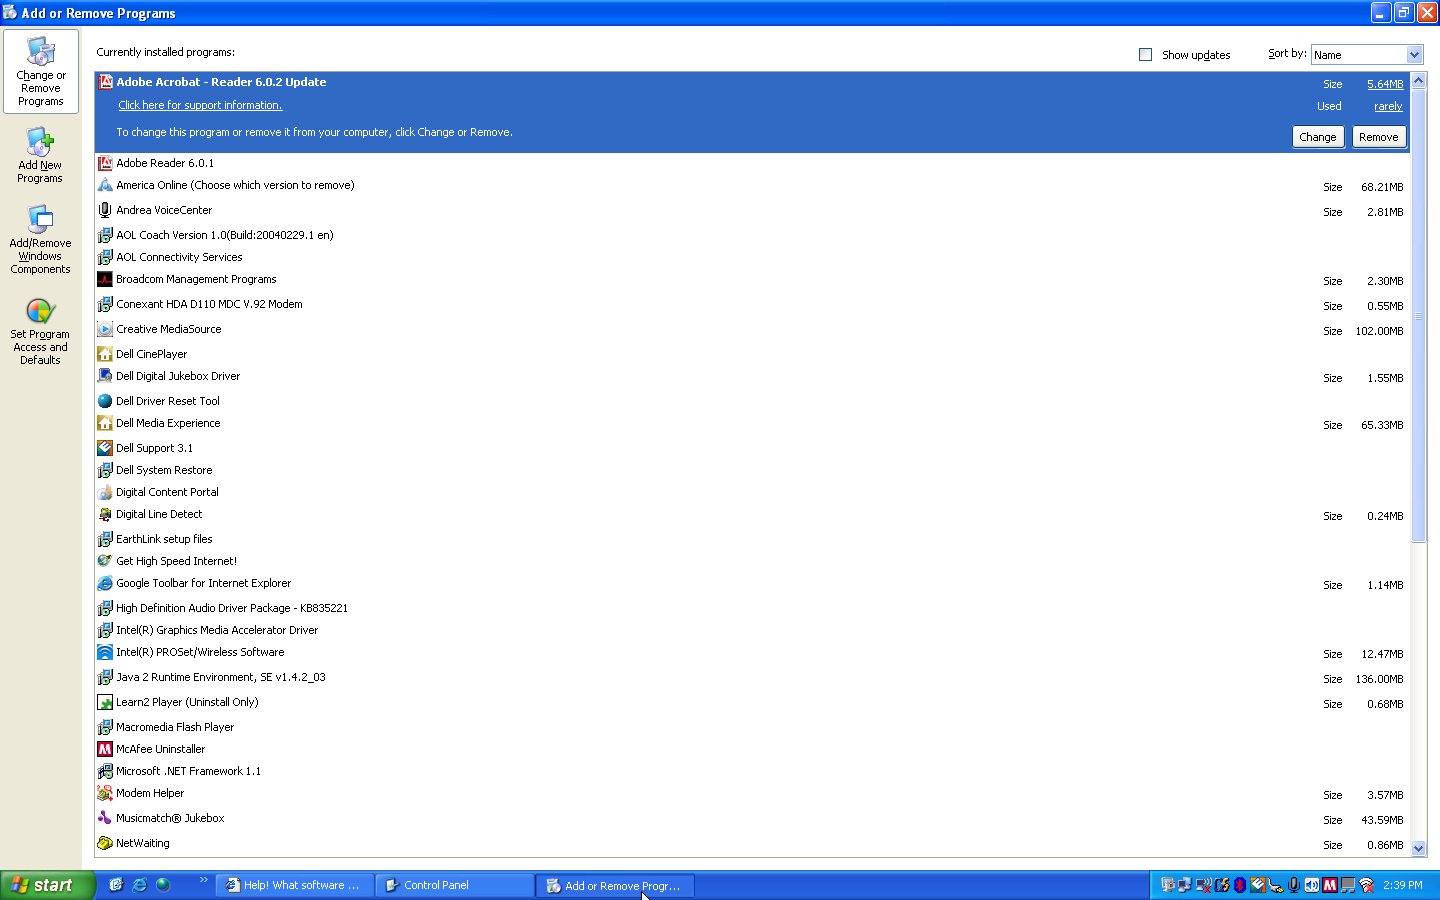Open Set Program Access and Defaults icon
Viewport: 1440px width, 900px height.
40,332
